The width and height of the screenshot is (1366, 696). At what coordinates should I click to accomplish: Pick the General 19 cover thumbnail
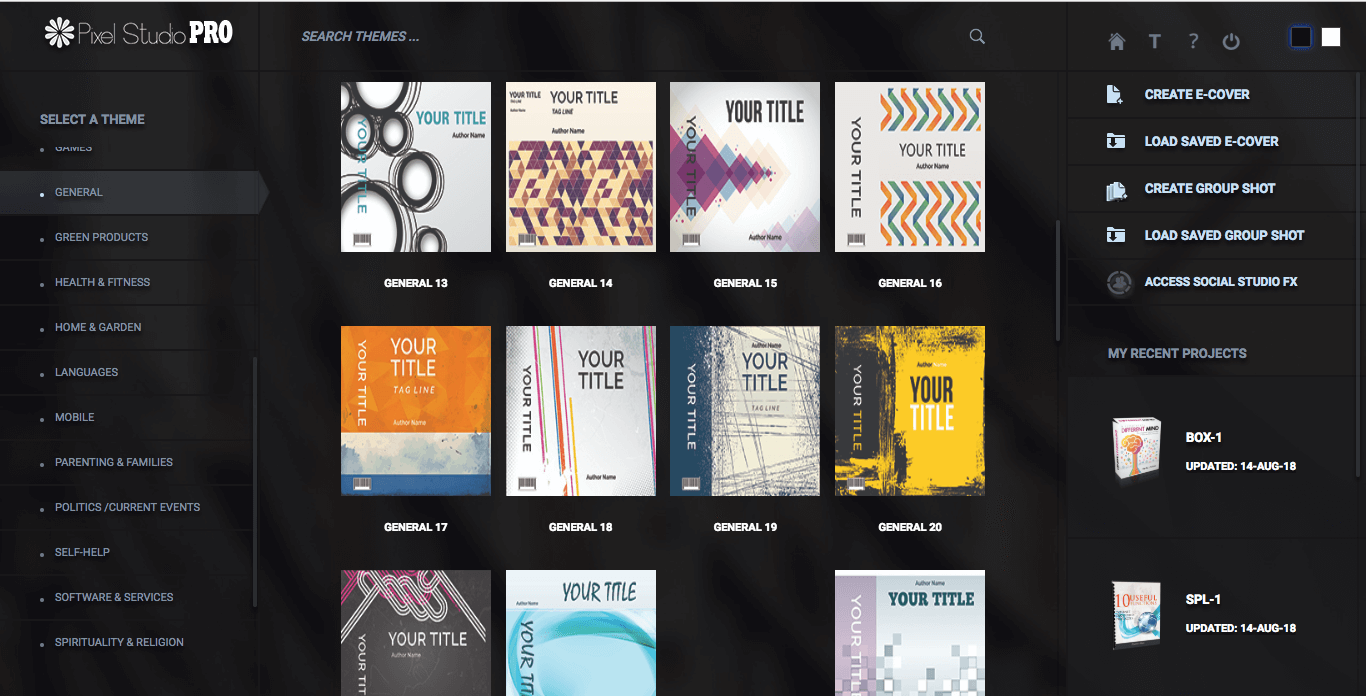[x=745, y=411]
